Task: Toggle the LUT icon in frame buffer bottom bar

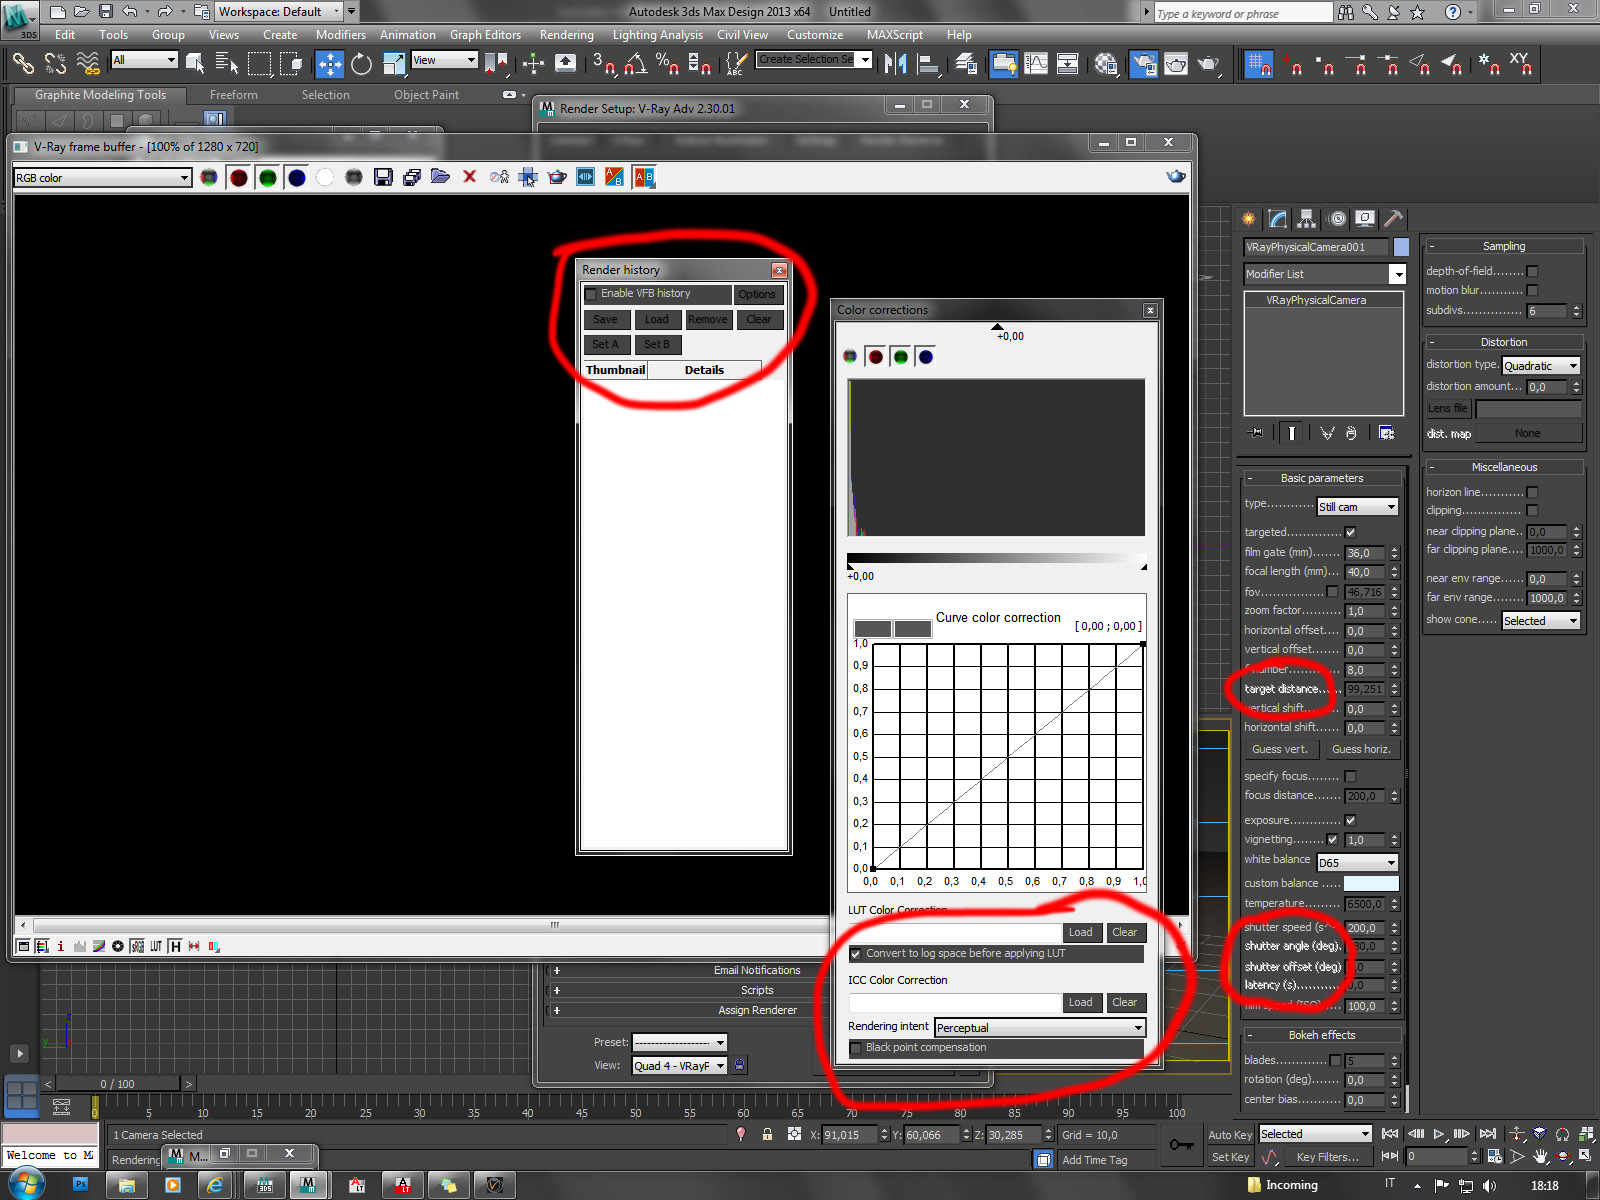Action: (156, 946)
